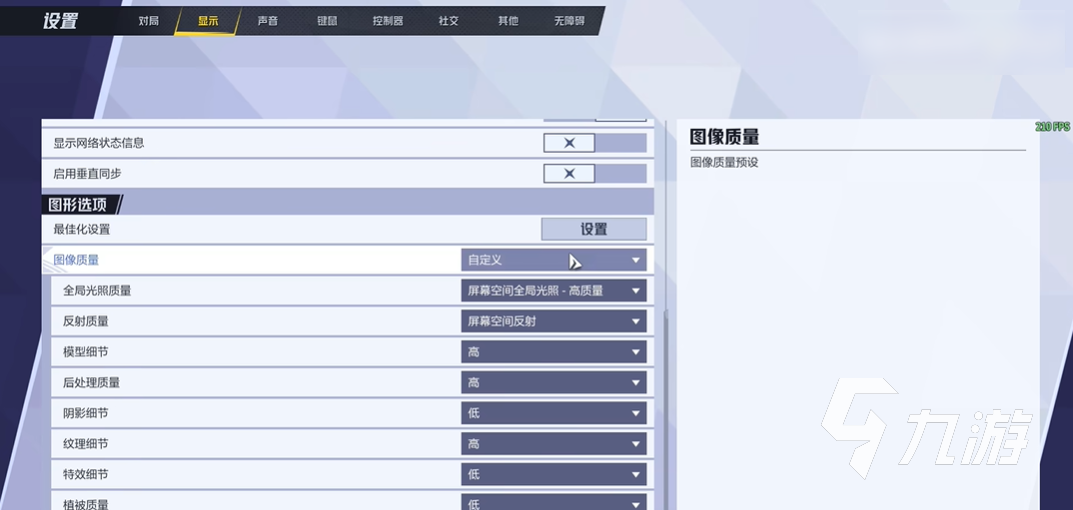Click the 纹理细节 label
This screenshot has height=510, width=1073.
86,444
